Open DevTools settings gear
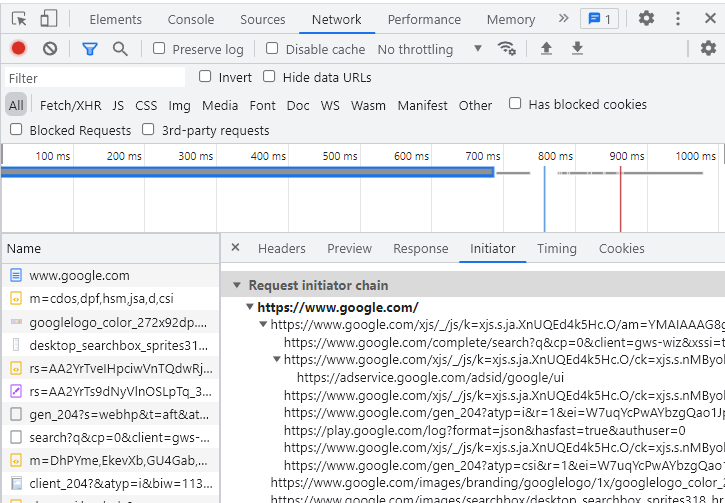 646,18
